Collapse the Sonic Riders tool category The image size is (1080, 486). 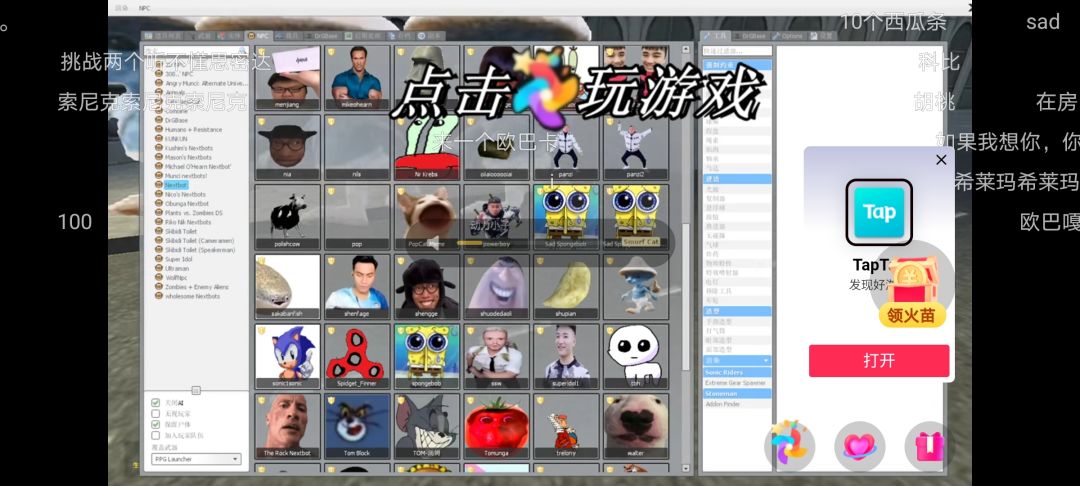click(737, 372)
